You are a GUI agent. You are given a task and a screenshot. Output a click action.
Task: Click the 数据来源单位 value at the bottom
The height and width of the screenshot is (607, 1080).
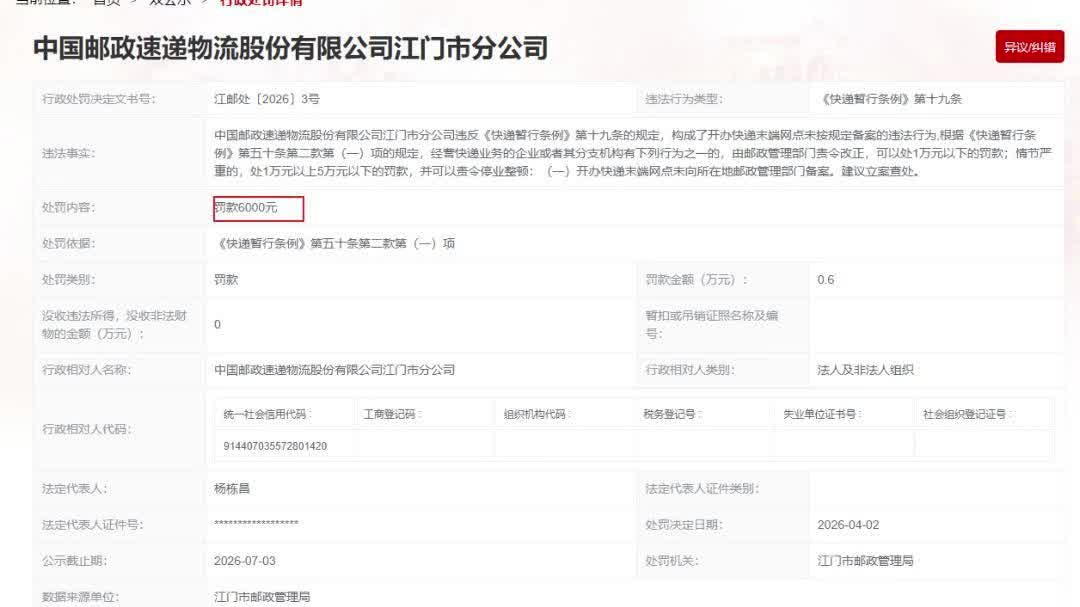coord(262,597)
